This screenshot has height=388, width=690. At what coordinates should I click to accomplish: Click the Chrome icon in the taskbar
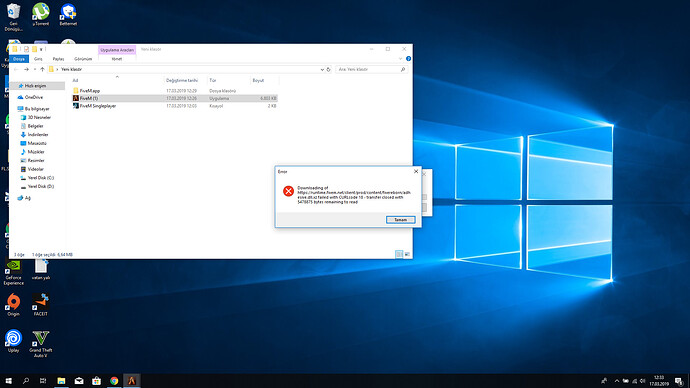114,381
